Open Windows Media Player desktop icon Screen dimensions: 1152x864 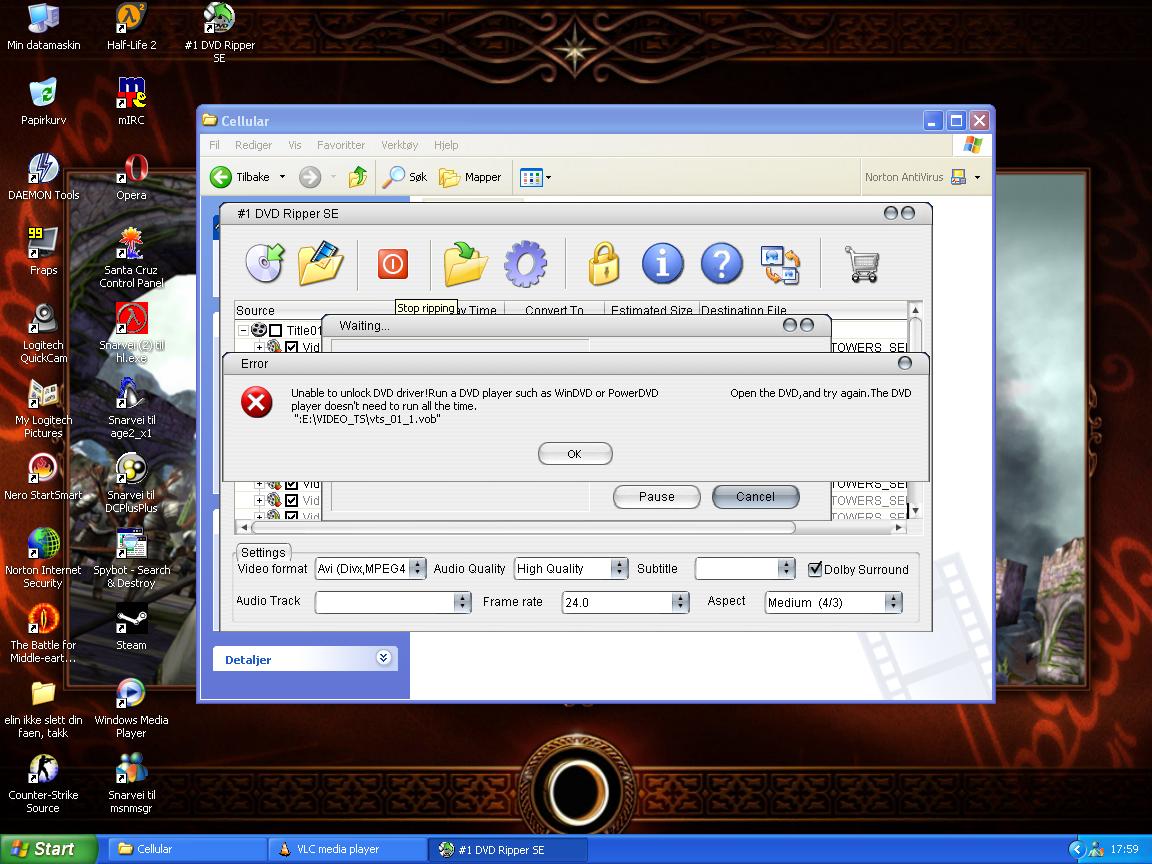pos(132,708)
